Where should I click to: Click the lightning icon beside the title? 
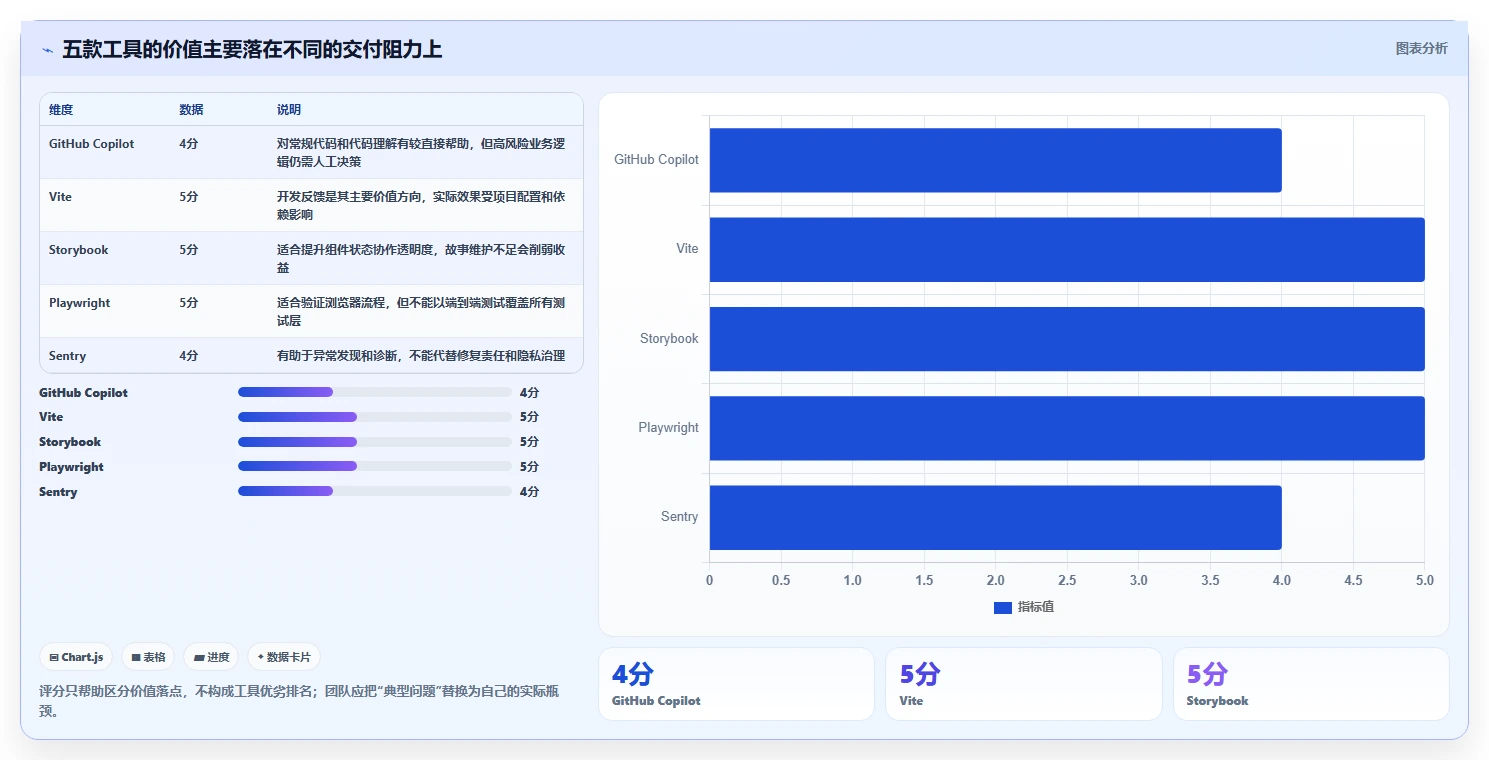point(47,49)
